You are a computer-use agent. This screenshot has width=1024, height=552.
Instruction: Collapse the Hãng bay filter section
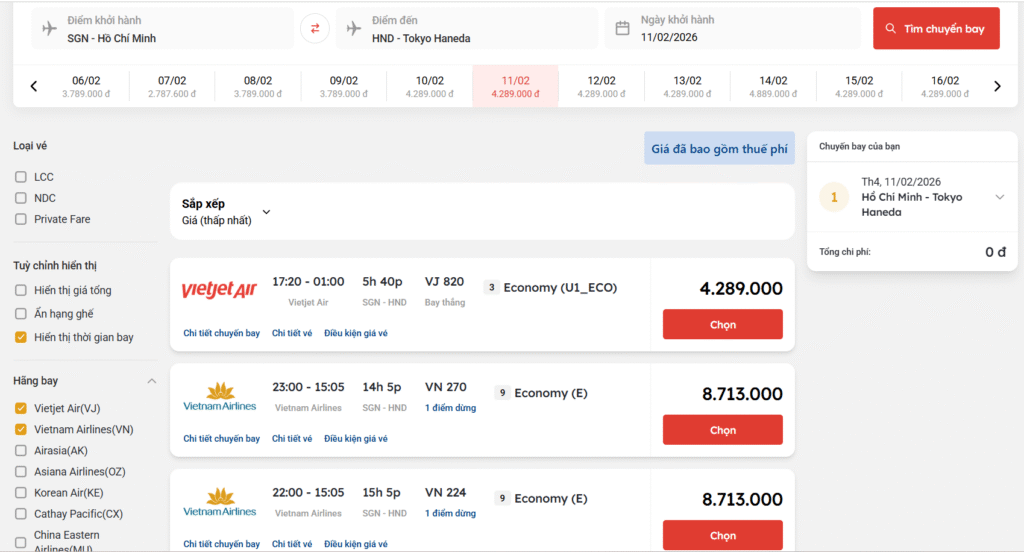click(152, 381)
